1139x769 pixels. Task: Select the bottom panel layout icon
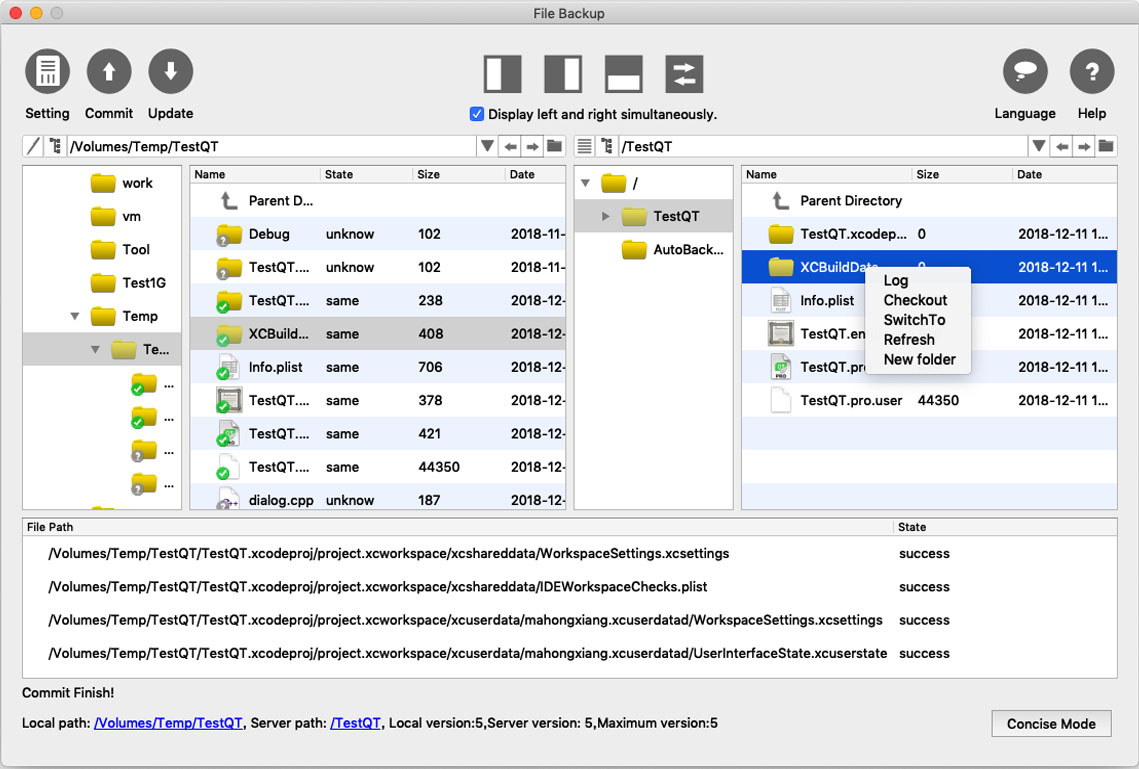(623, 73)
